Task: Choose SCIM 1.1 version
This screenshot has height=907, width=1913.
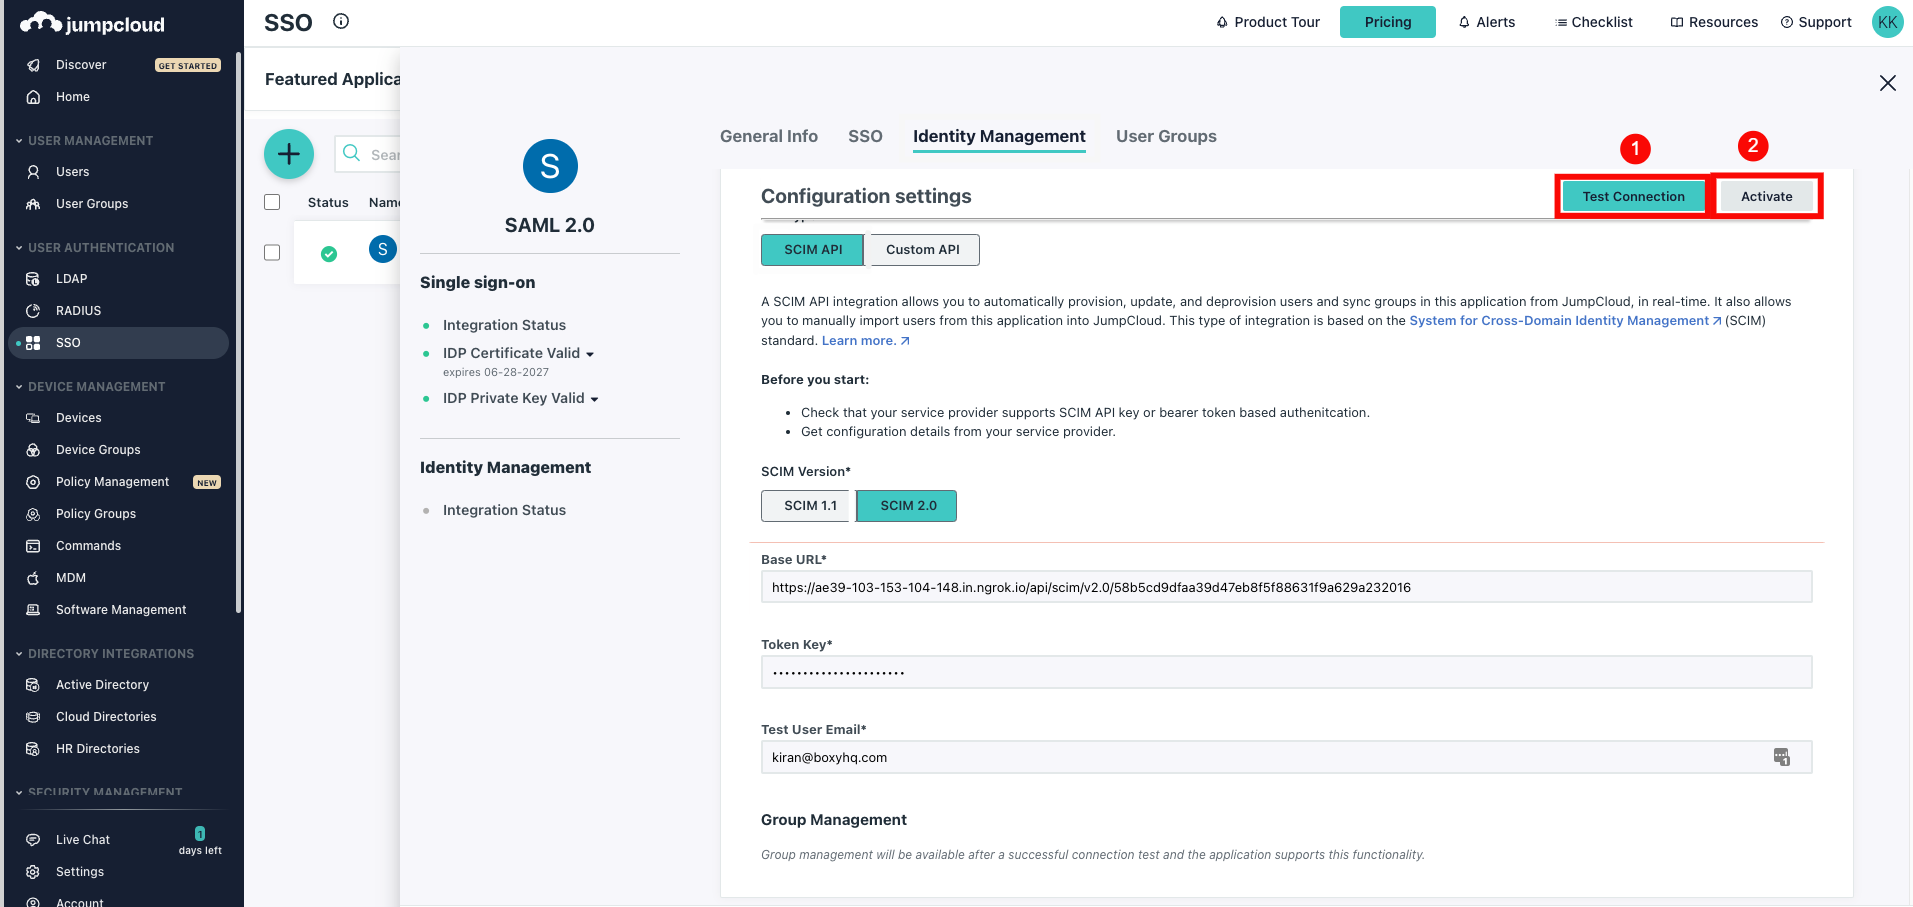Action: 809,506
